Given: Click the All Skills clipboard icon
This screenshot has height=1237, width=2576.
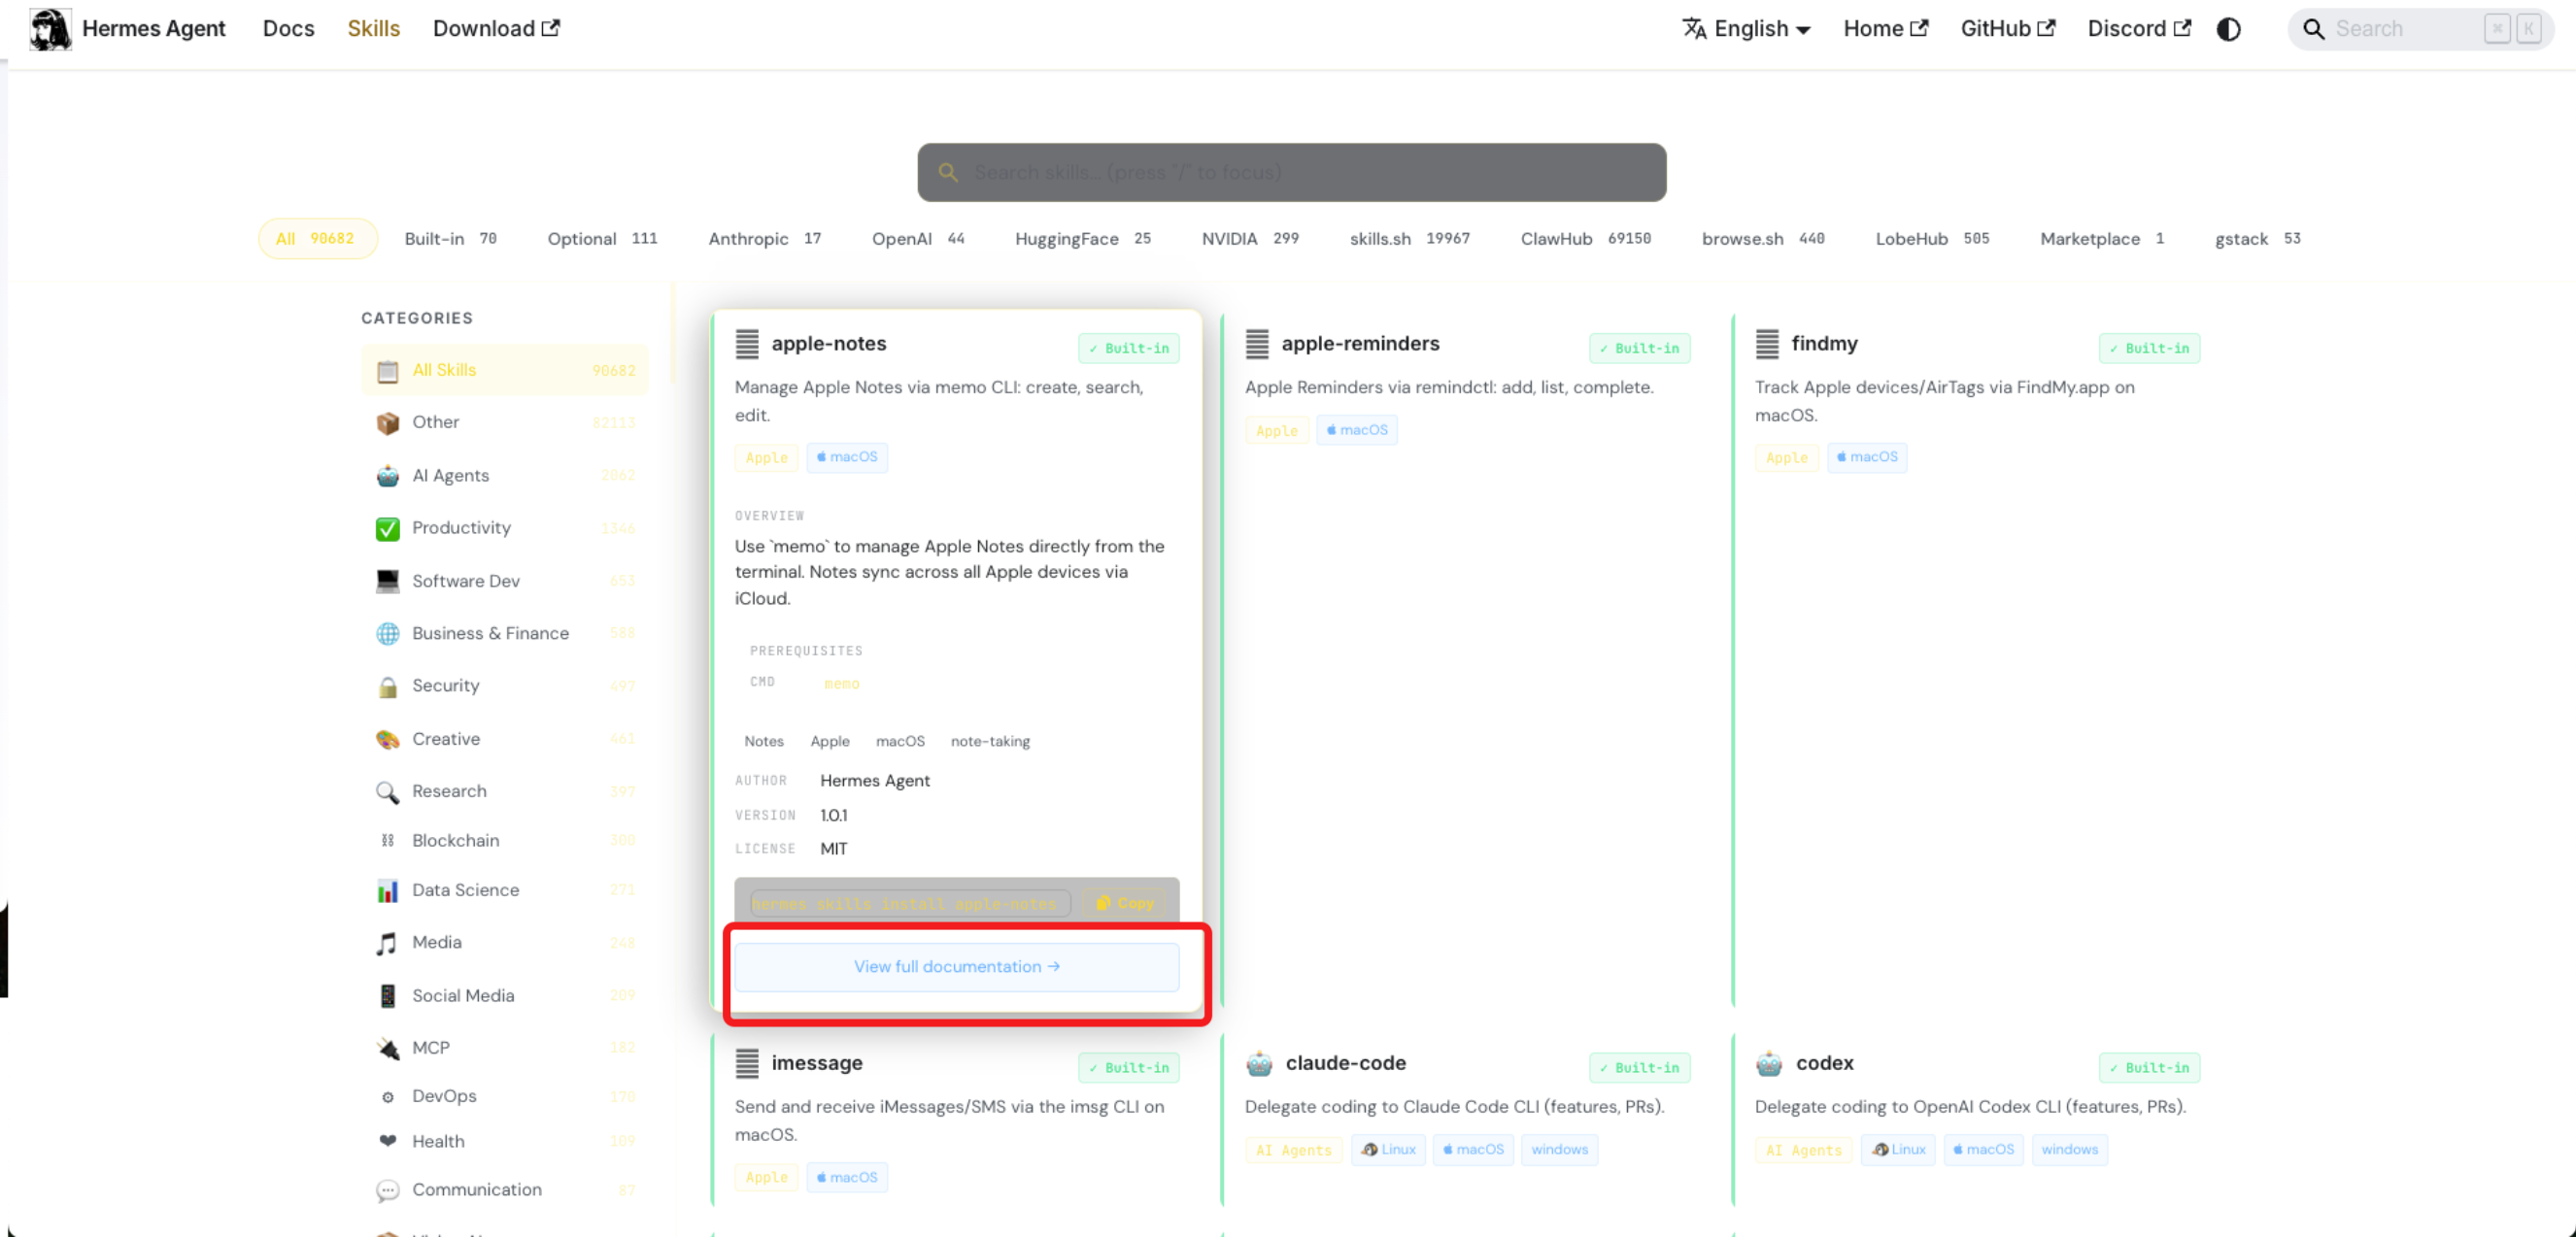Looking at the screenshot, I should pos(387,371).
